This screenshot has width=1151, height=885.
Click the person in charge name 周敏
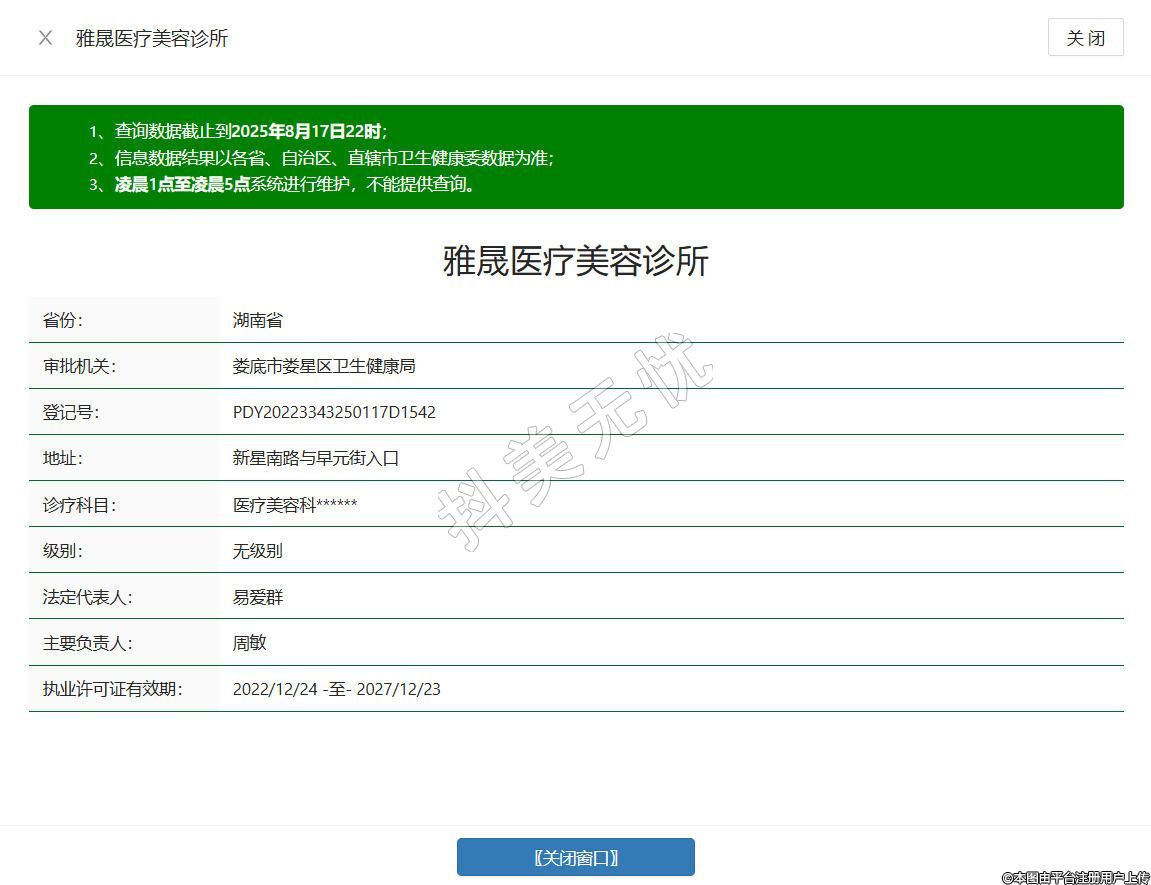250,643
